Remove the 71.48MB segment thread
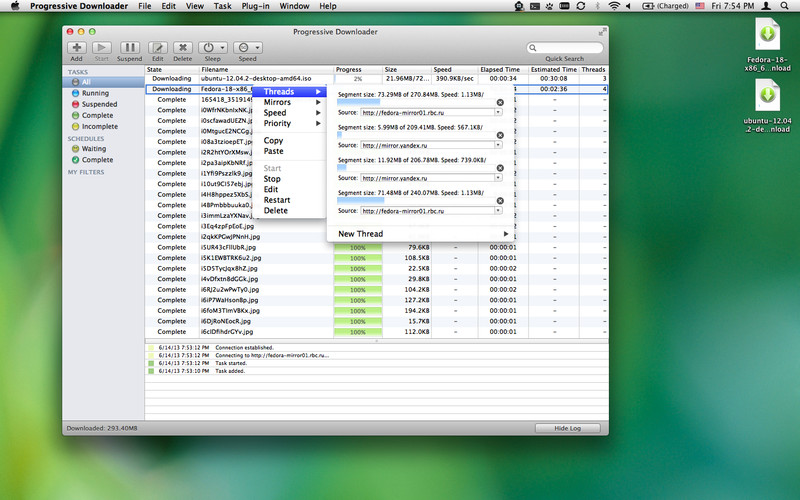Viewport: 800px width, 500px height. (x=500, y=201)
